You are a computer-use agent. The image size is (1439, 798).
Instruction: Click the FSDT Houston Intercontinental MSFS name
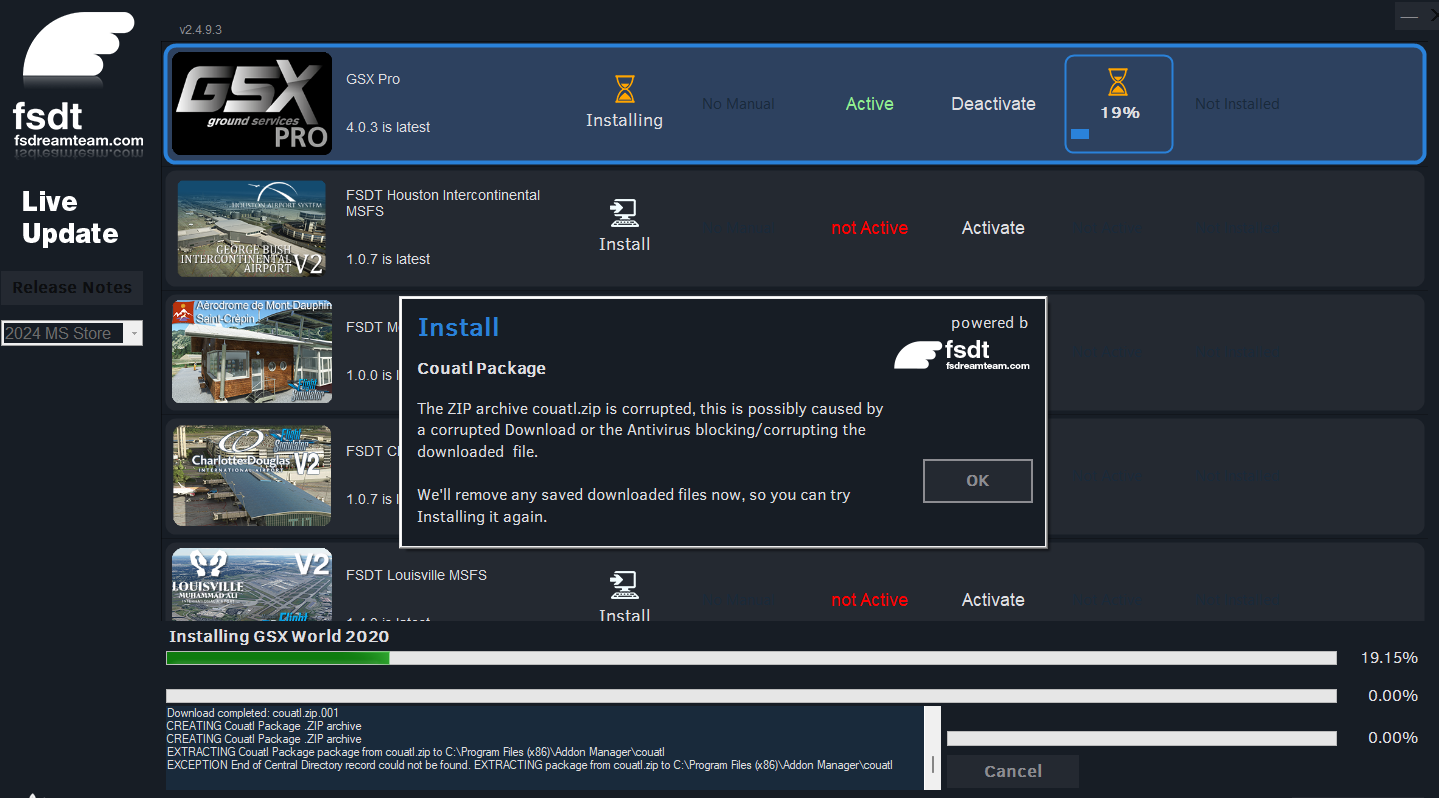point(443,203)
